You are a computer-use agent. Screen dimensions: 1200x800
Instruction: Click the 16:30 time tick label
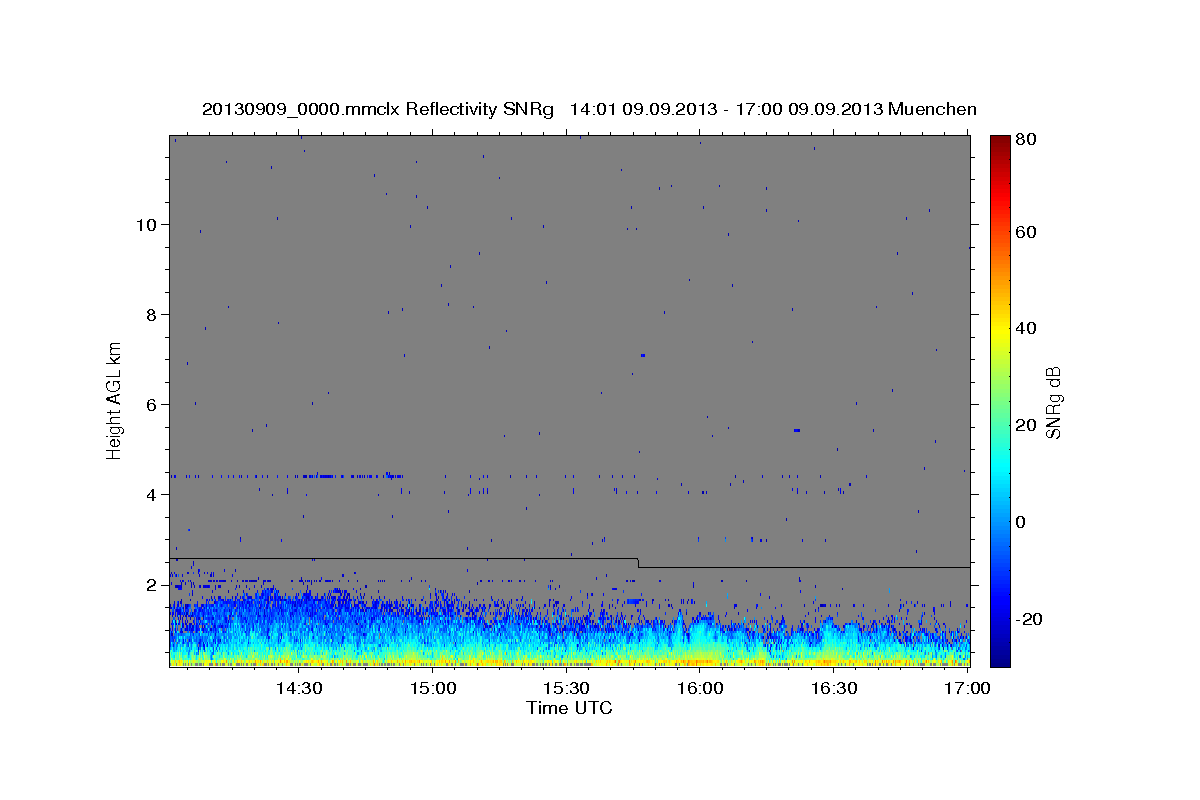pyautogui.click(x=834, y=688)
